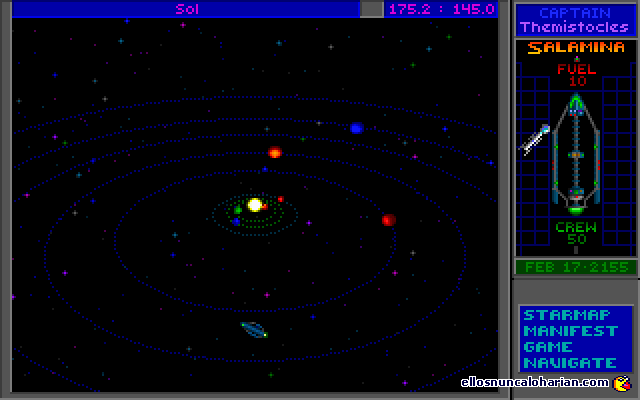Click the yellow Sun at center
640x400 pixels.
tap(255, 205)
